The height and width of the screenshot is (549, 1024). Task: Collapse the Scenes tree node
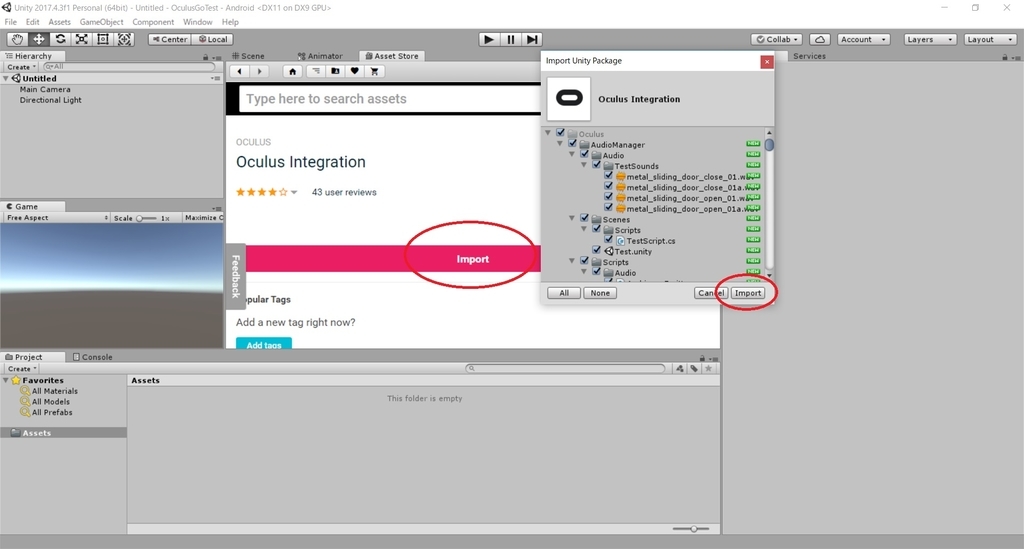(x=572, y=219)
